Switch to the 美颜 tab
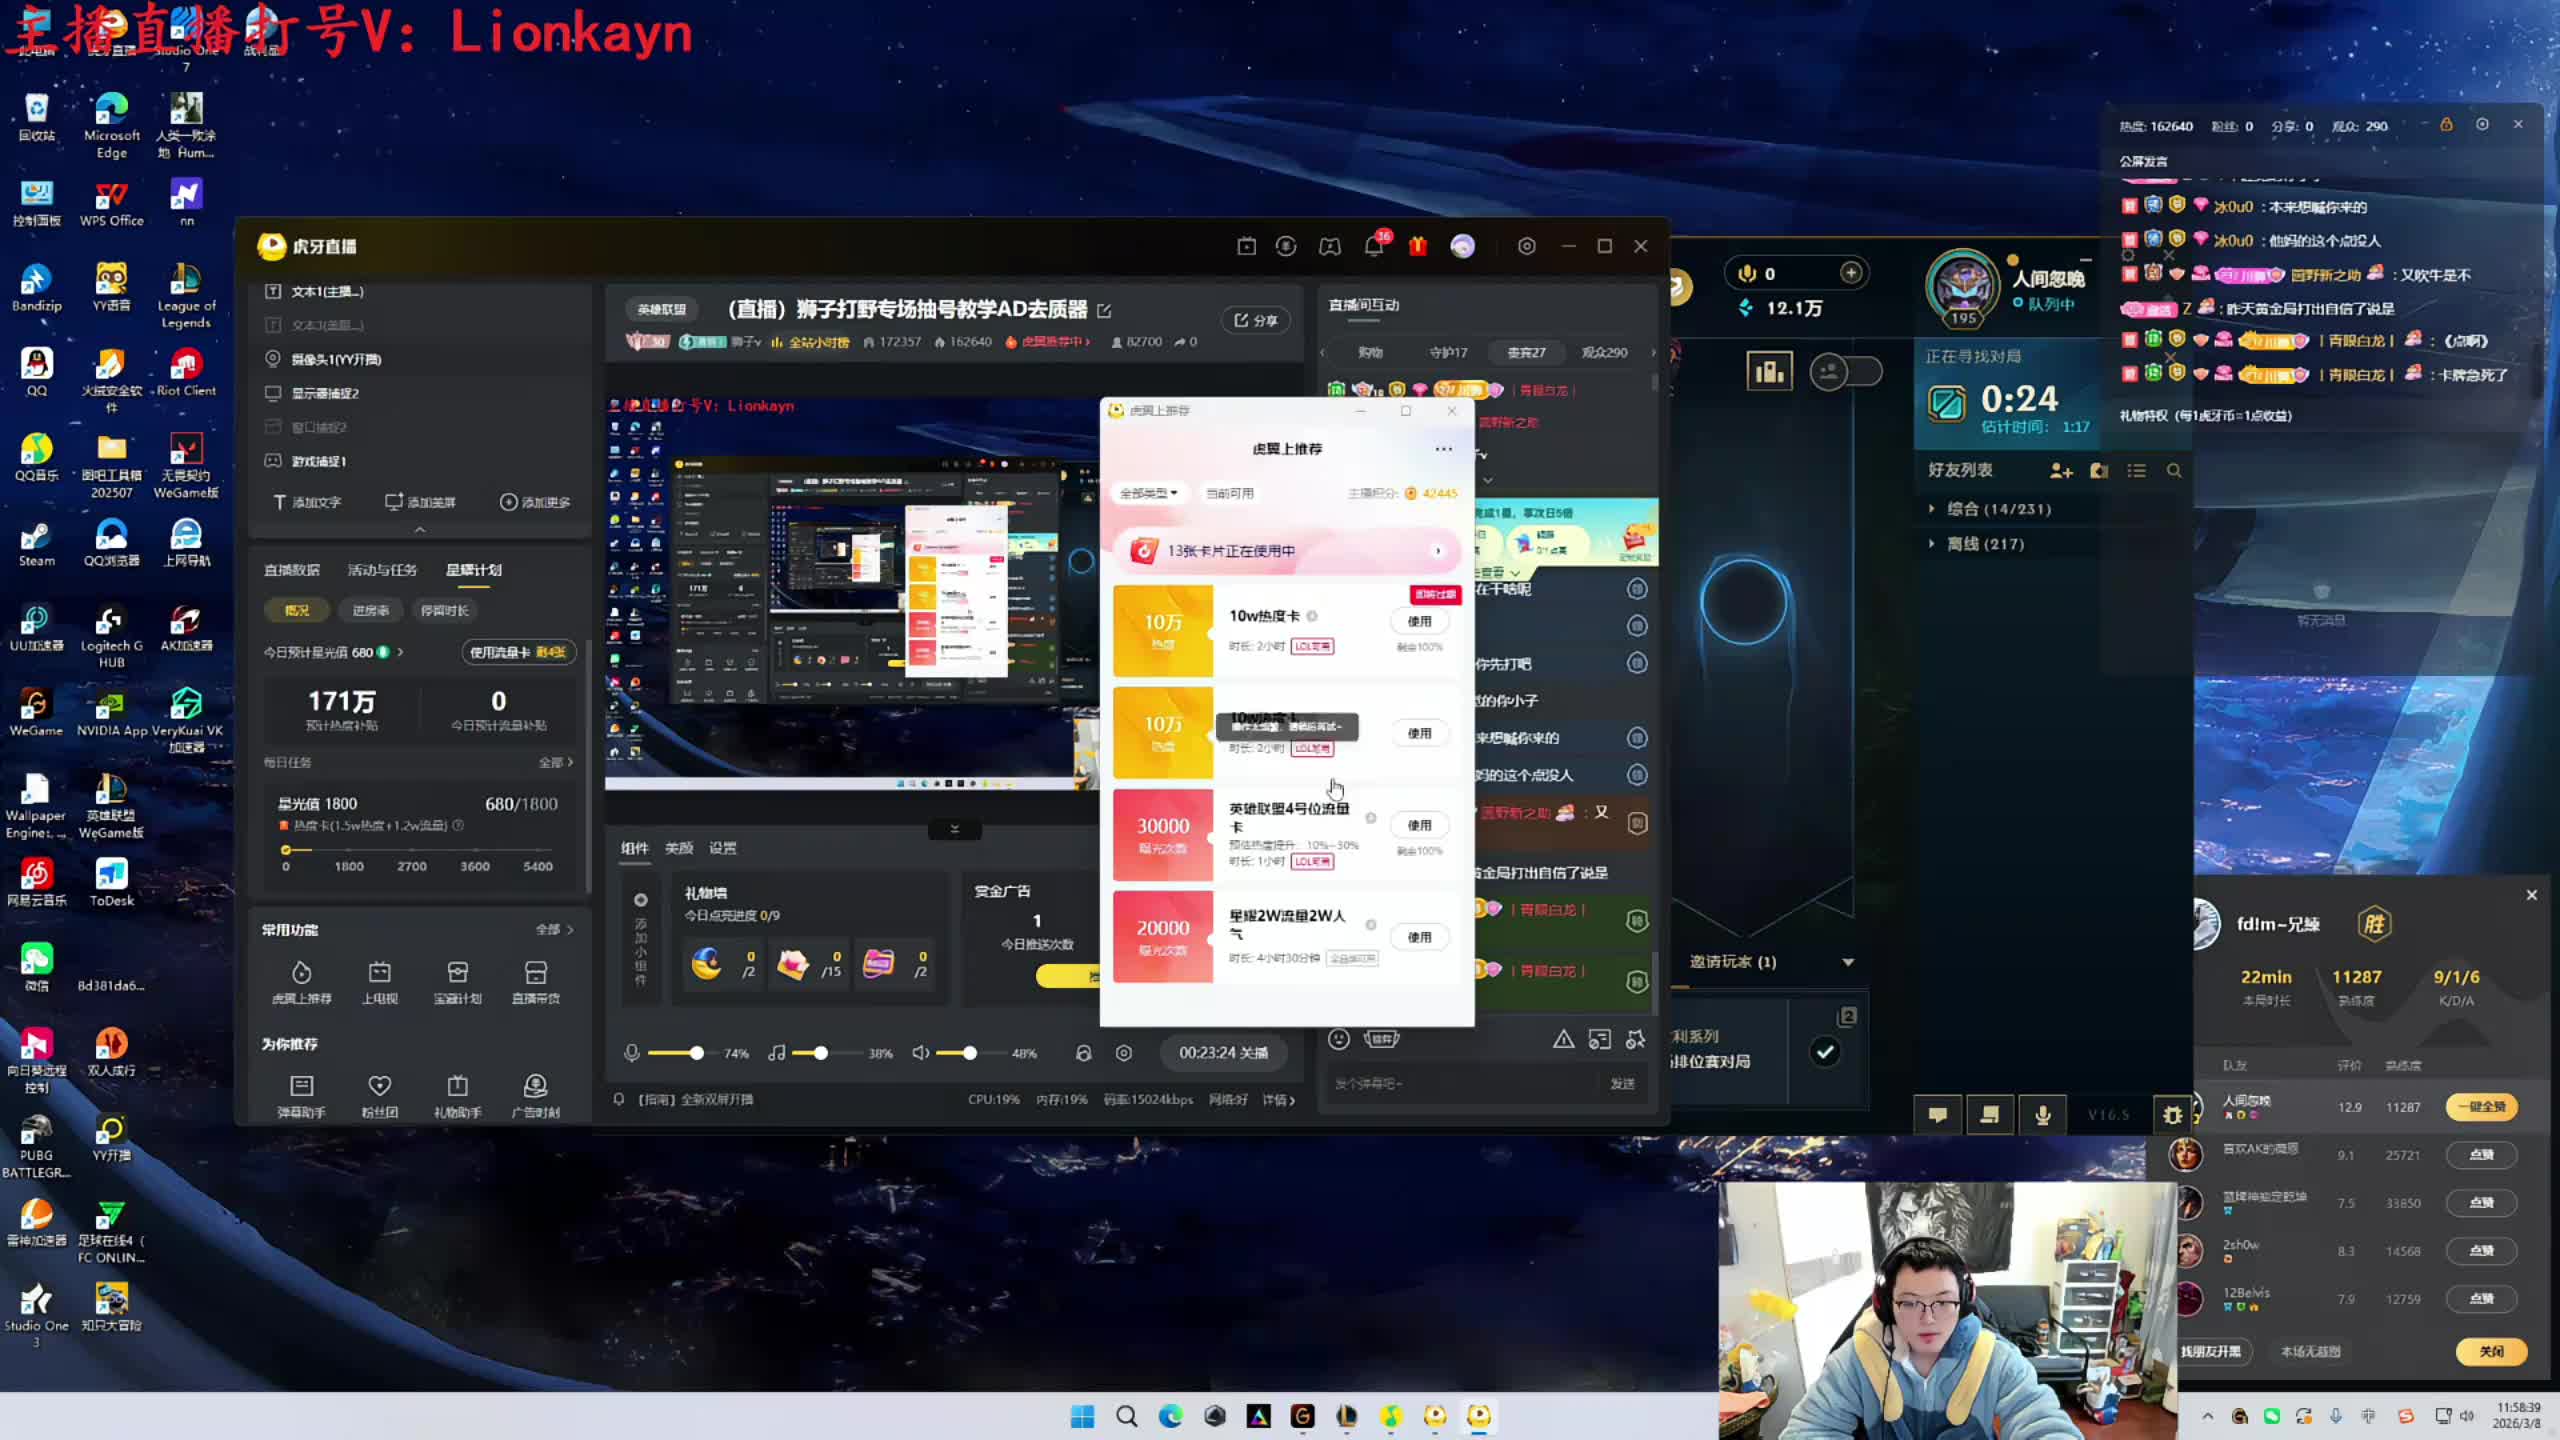Viewport: 2560px width, 1440px height. click(678, 848)
